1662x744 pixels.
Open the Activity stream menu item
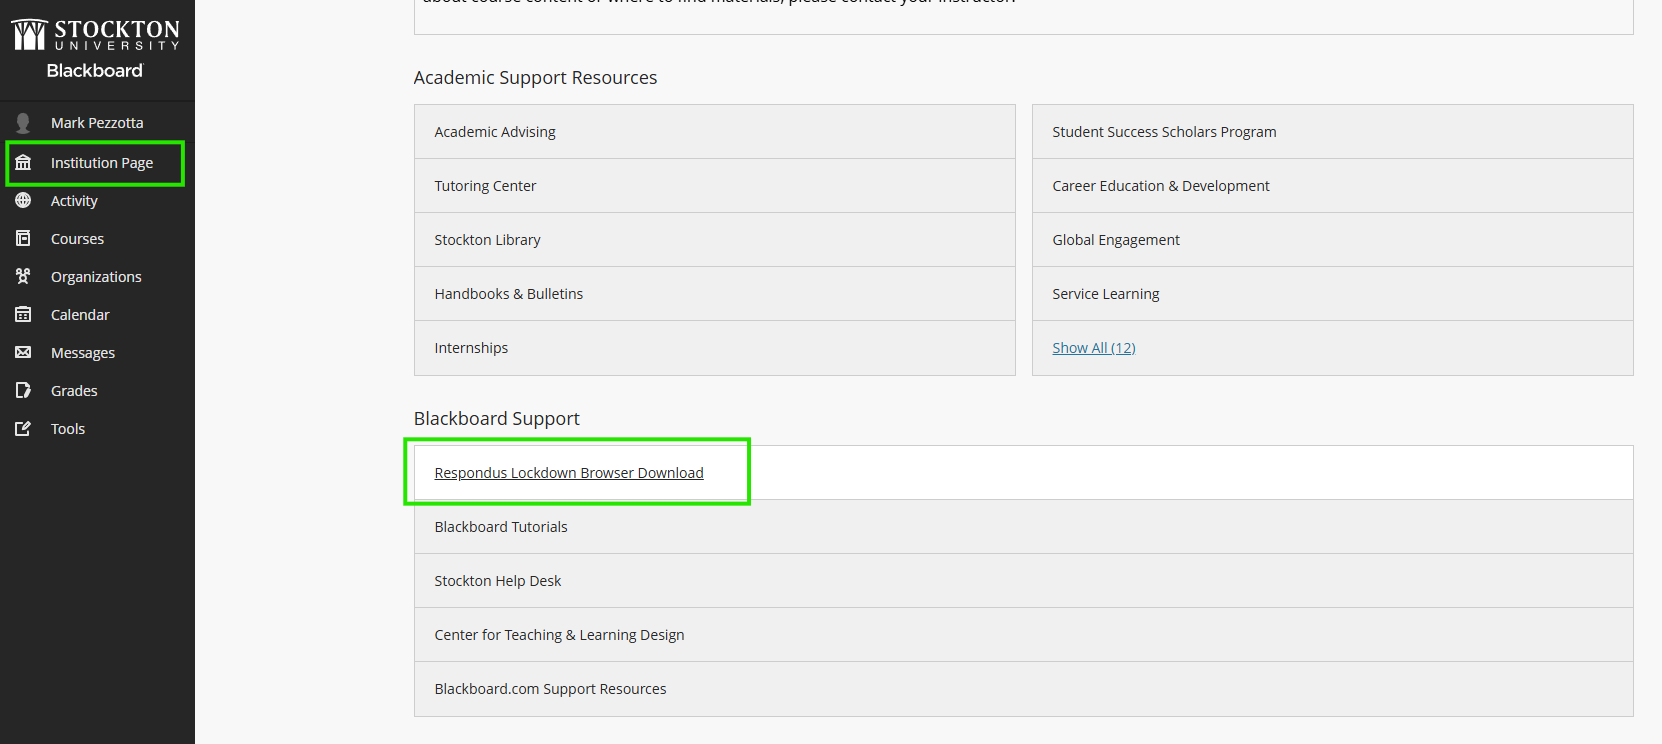[97, 201]
